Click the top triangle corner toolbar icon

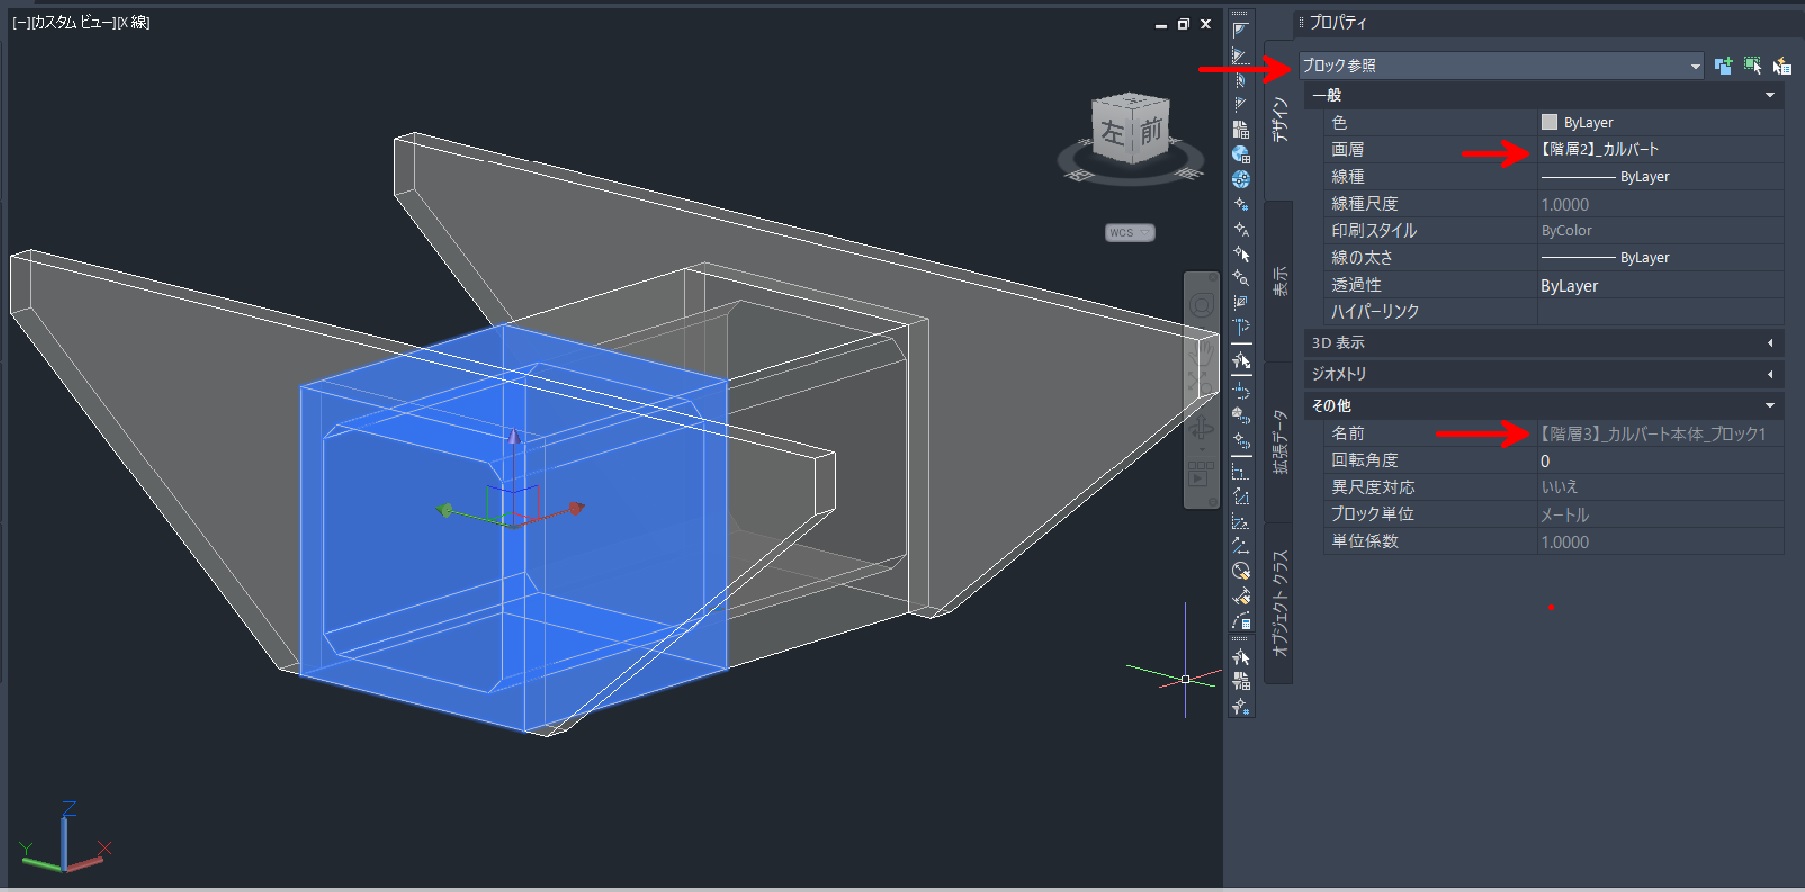coord(1241,31)
